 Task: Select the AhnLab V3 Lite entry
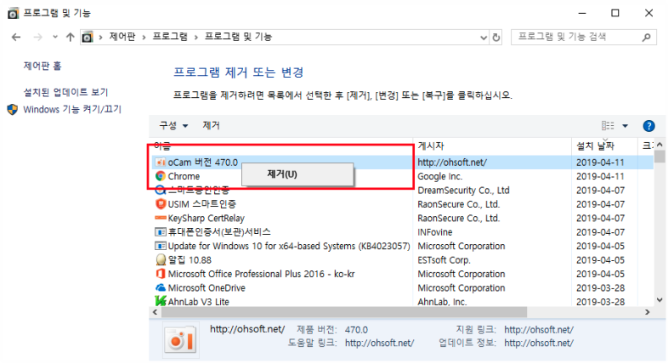[199, 302]
